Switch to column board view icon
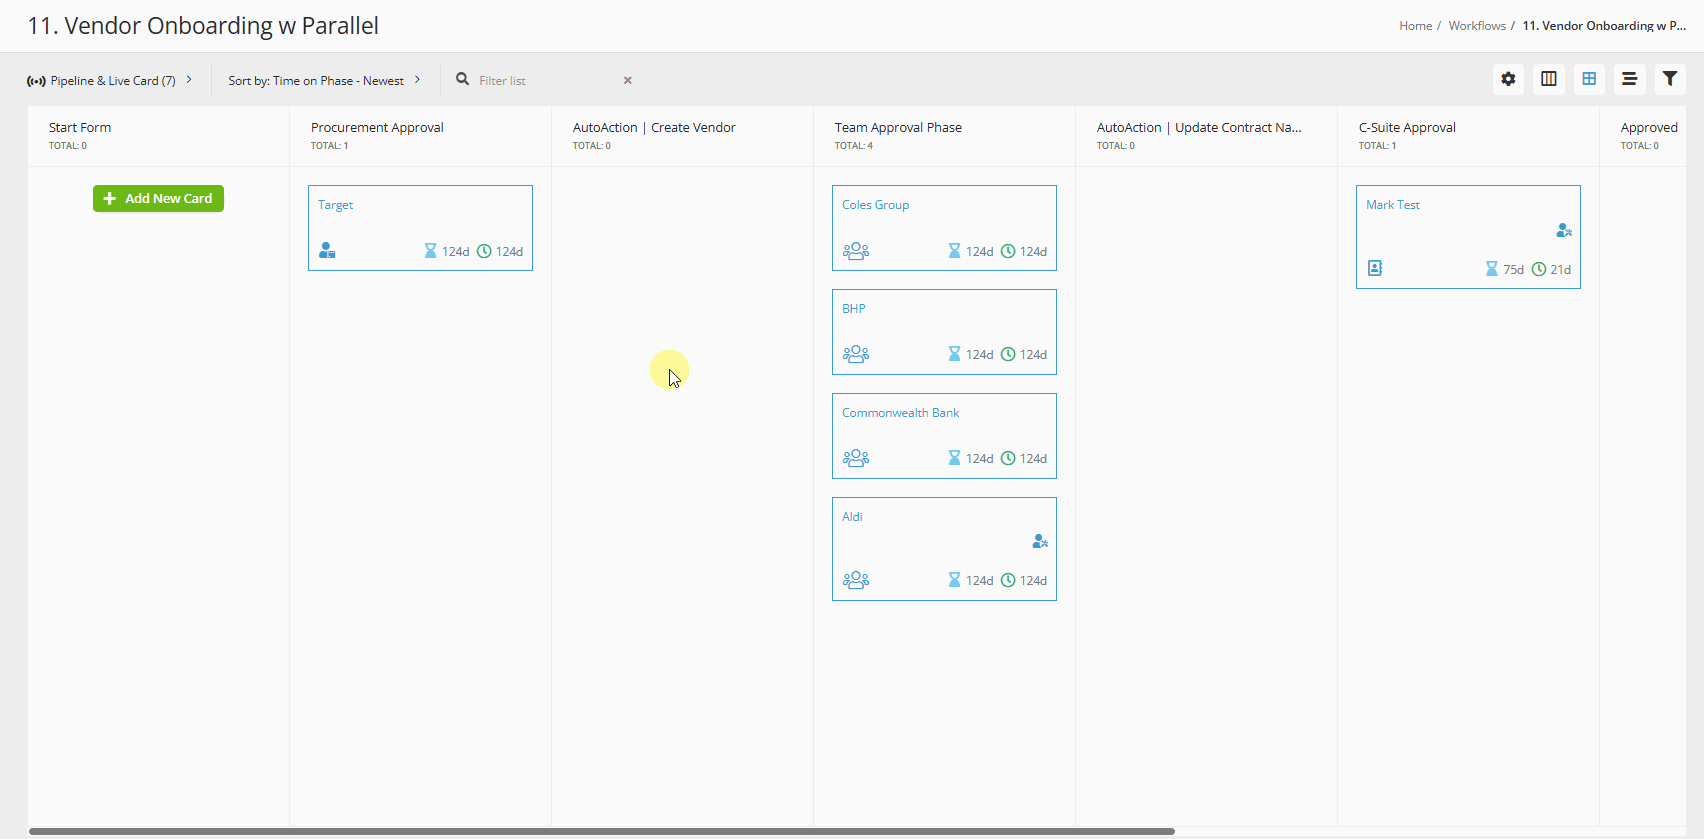Image resolution: width=1704 pixels, height=839 pixels. 1548,79
